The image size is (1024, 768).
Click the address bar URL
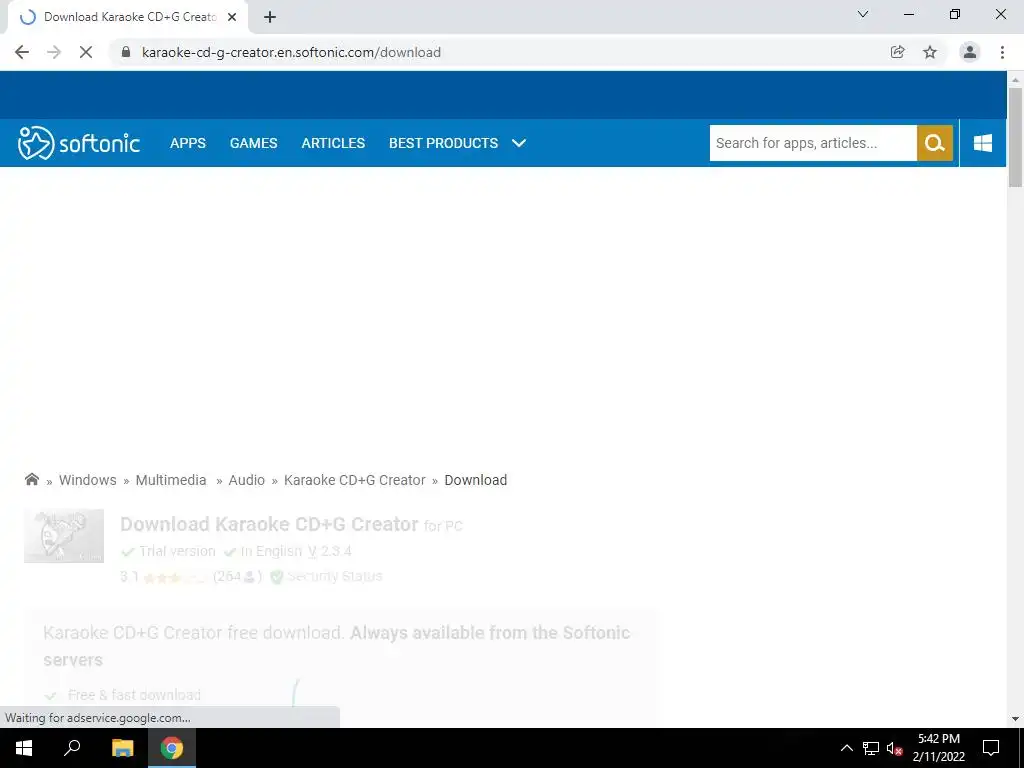291,52
